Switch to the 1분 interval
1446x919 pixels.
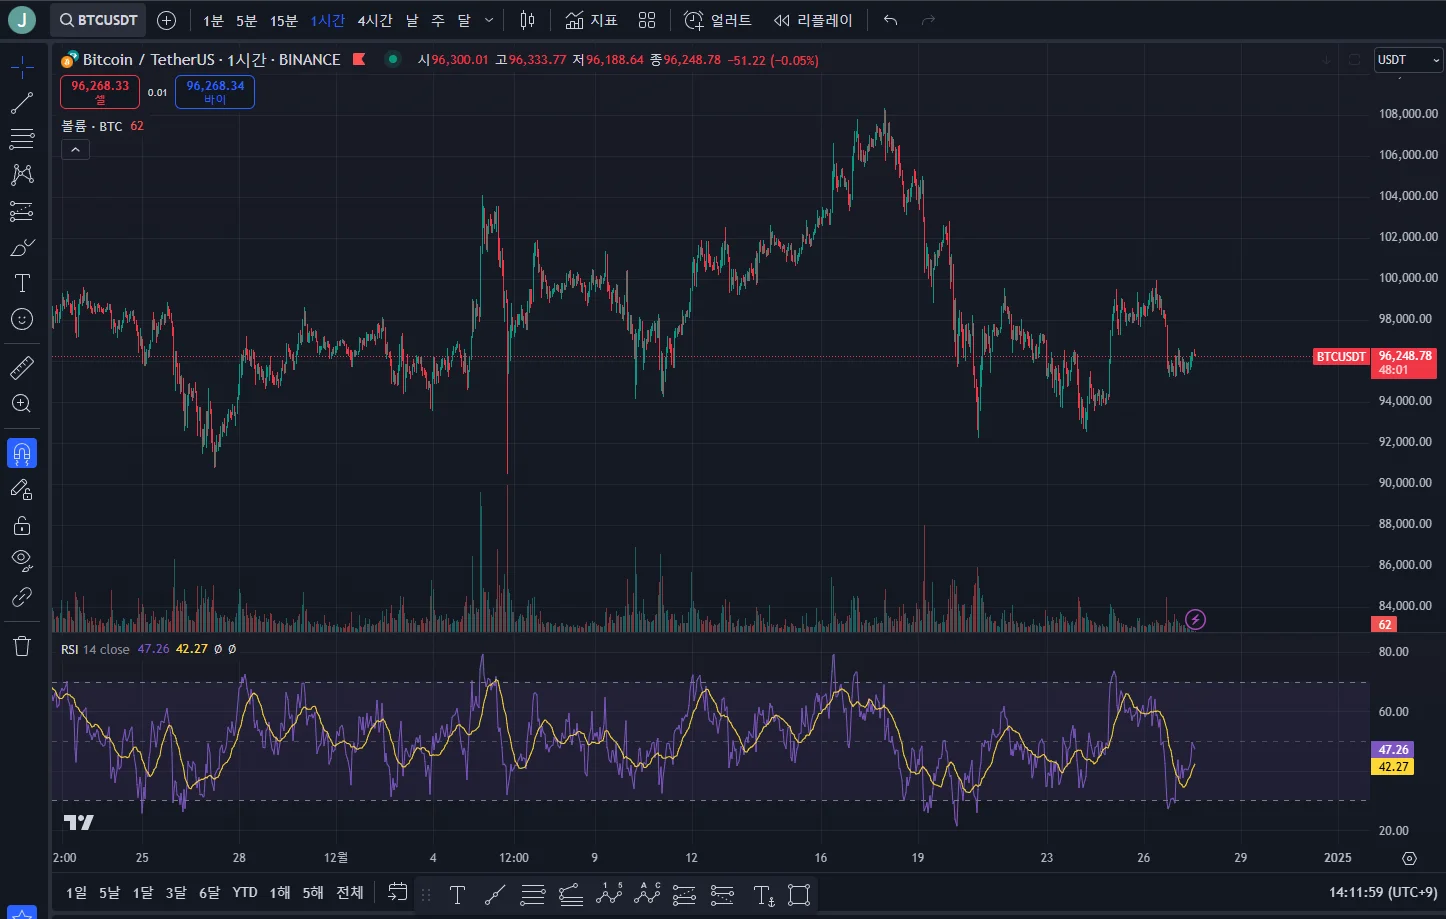click(x=213, y=20)
